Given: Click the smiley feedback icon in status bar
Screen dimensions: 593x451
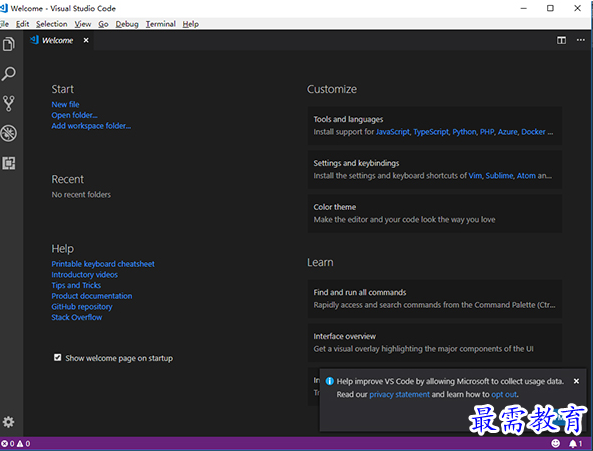Looking at the screenshot, I should pos(555,443).
